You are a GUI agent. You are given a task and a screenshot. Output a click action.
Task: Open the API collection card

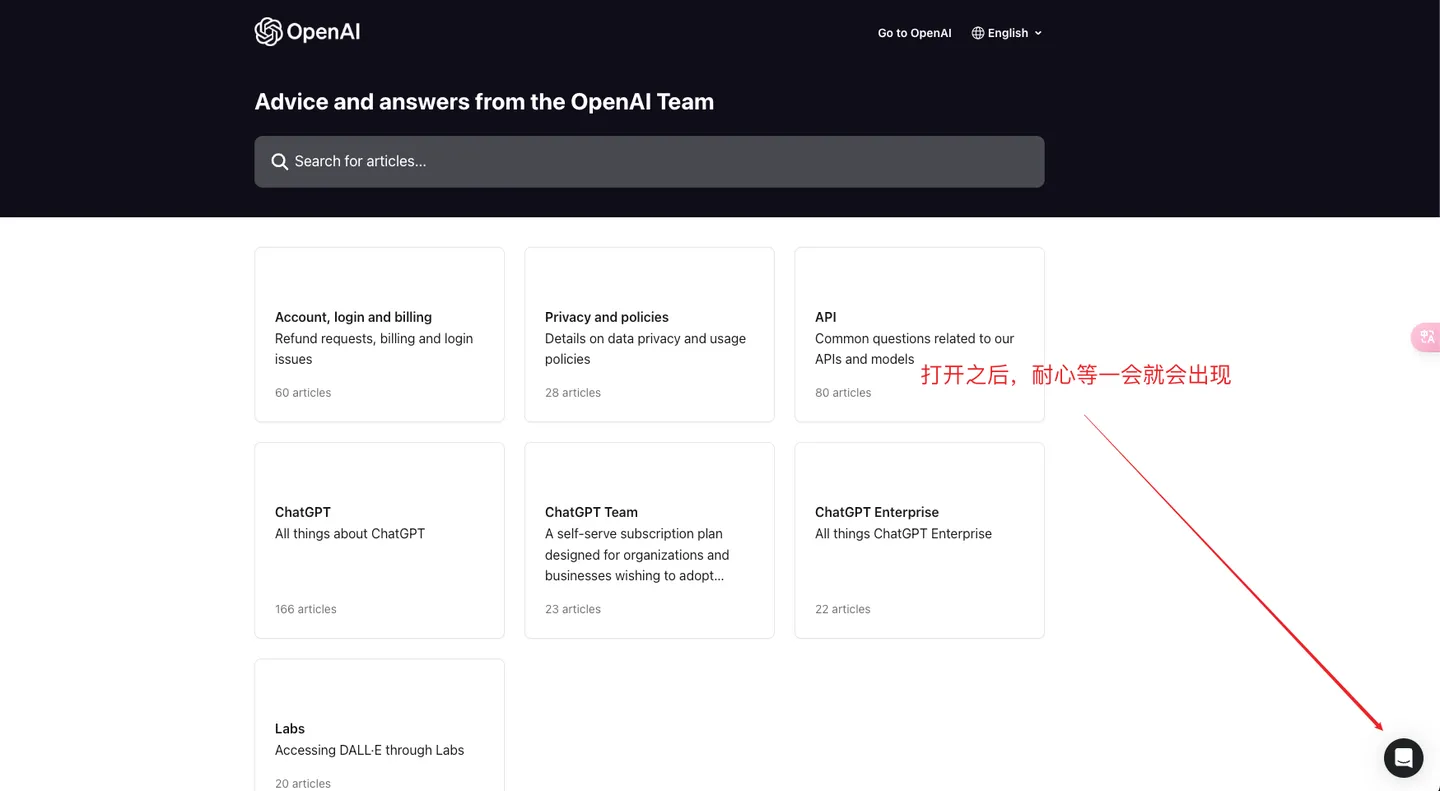click(x=919, y=334)
